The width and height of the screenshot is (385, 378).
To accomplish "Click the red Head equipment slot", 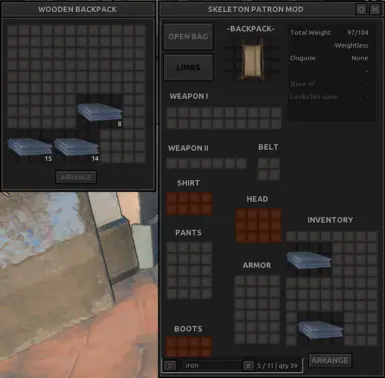I will click(x=258, y=225).
